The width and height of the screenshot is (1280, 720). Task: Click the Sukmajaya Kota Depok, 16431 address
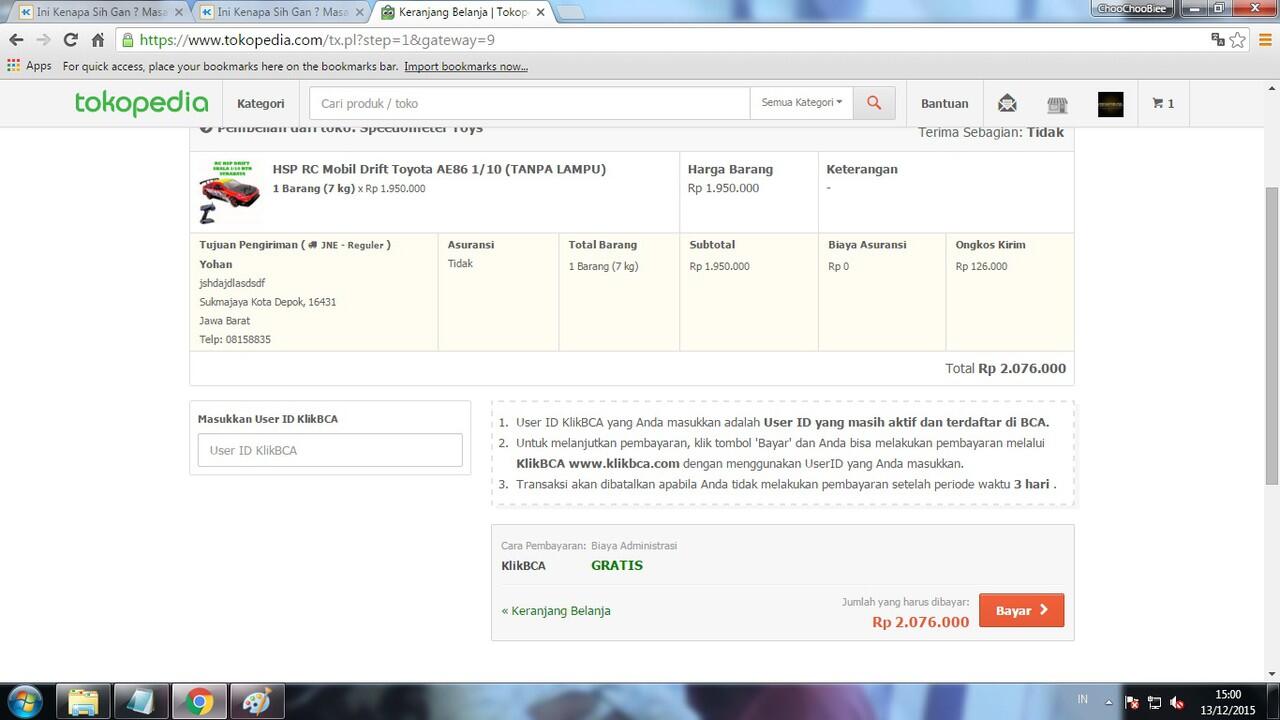267,302
